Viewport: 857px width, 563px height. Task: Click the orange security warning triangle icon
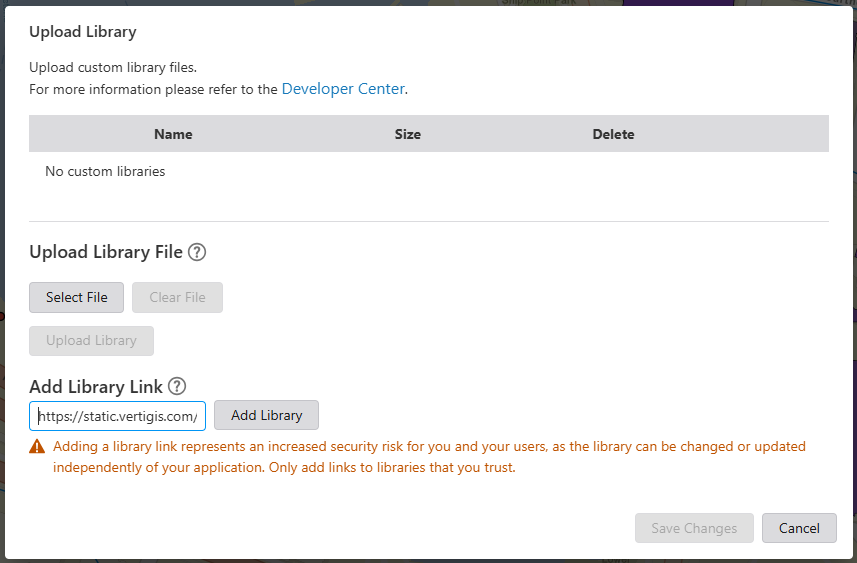coord(37,447)
